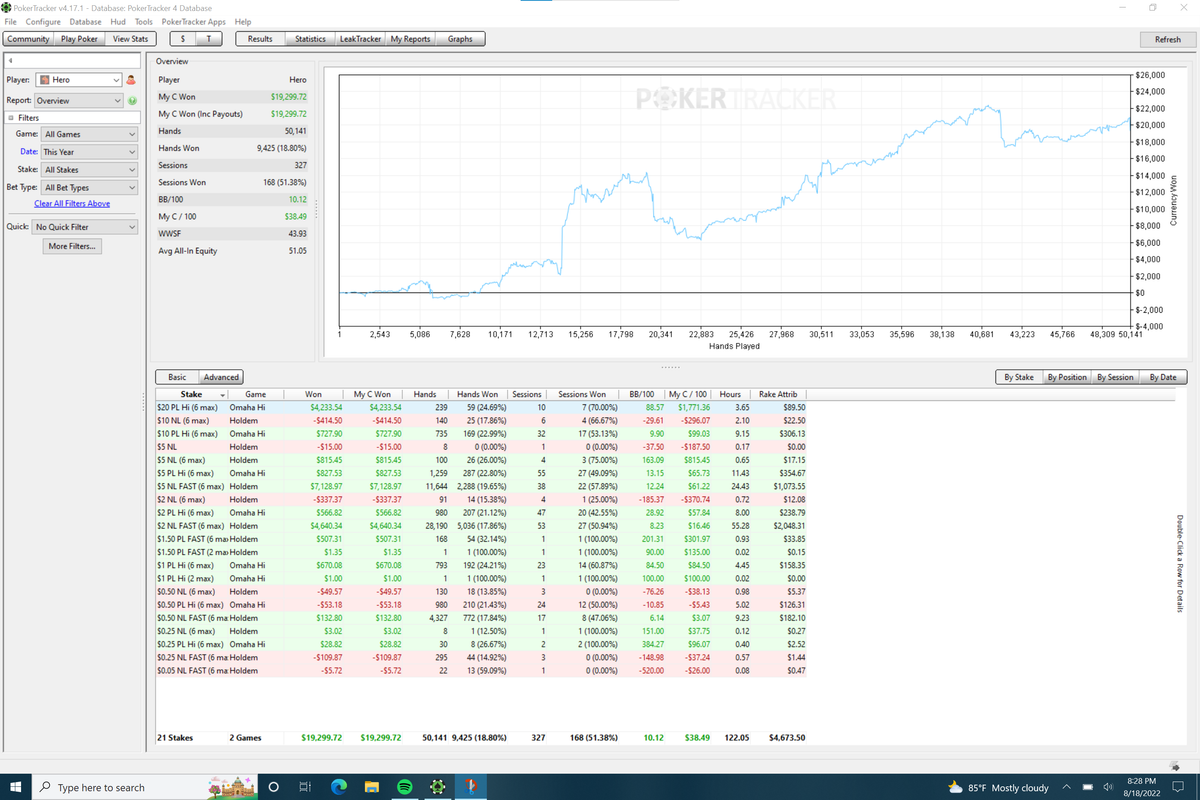Sort by the Hands Won column header

(x=476, y=395)
